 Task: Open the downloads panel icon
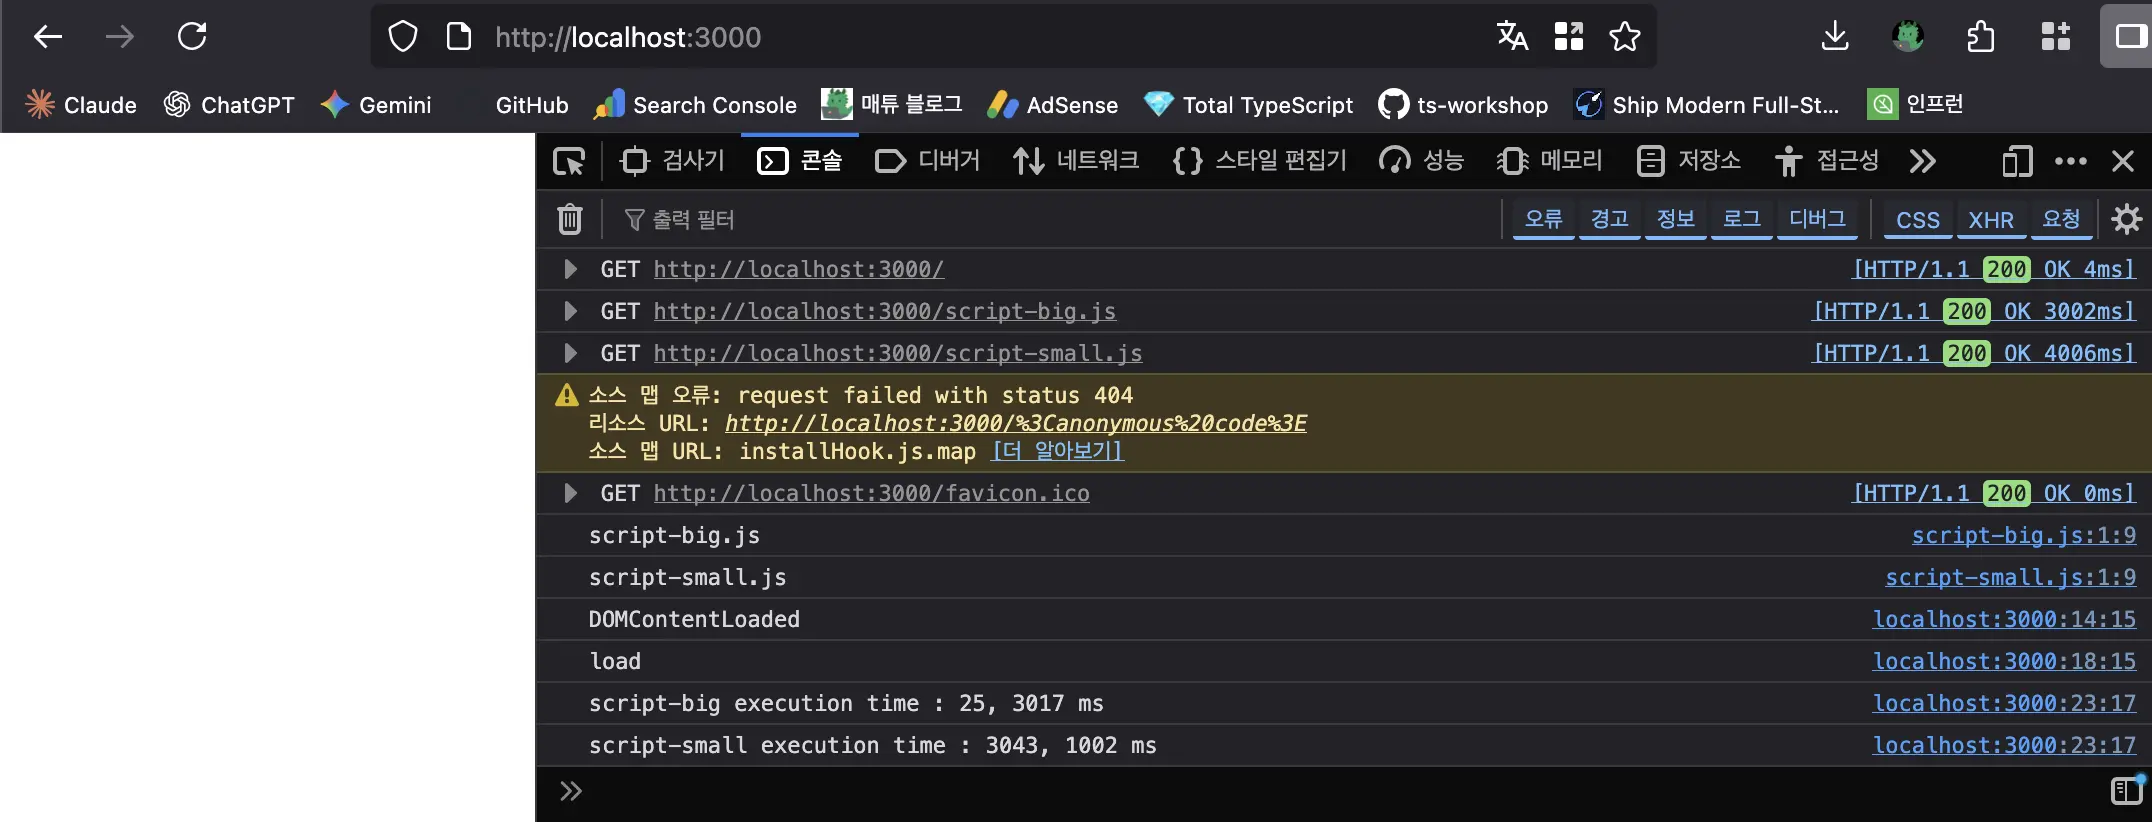pos(1834,37)
